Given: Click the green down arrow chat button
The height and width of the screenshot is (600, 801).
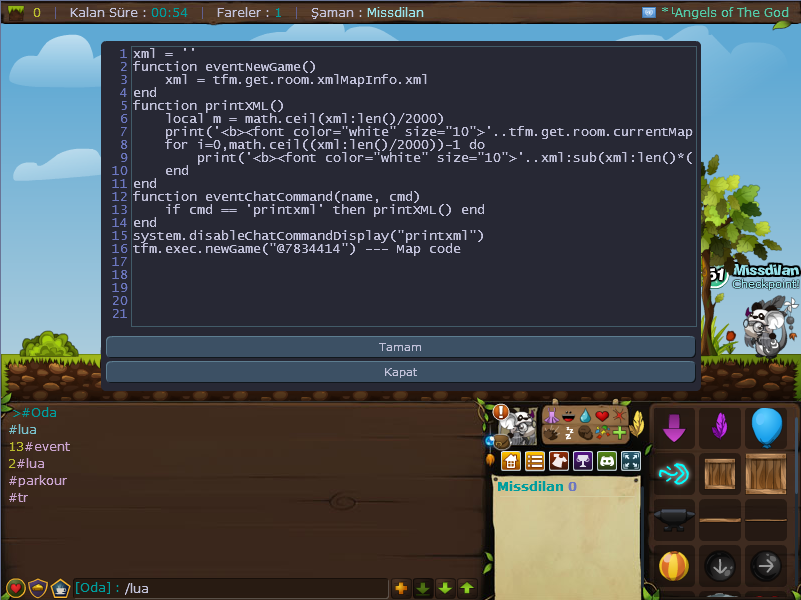Looking at the screenshot, I should (x=445, y=588).
